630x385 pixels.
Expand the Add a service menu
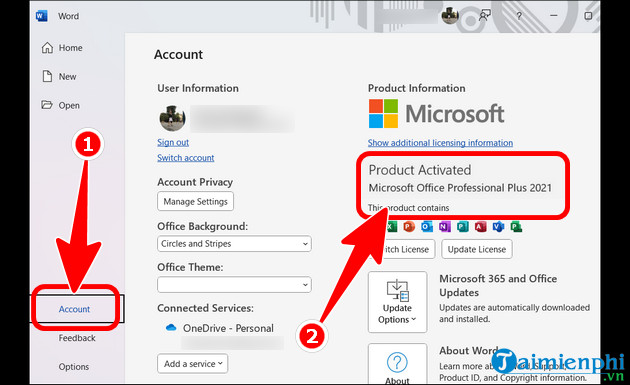pyautogui.click(x=192, y=364)
